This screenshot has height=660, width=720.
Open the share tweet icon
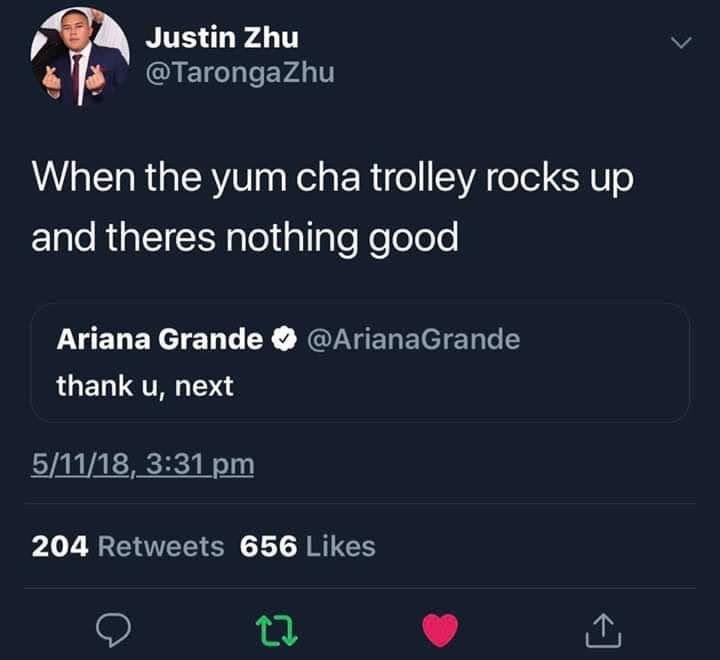pos(603,630)
